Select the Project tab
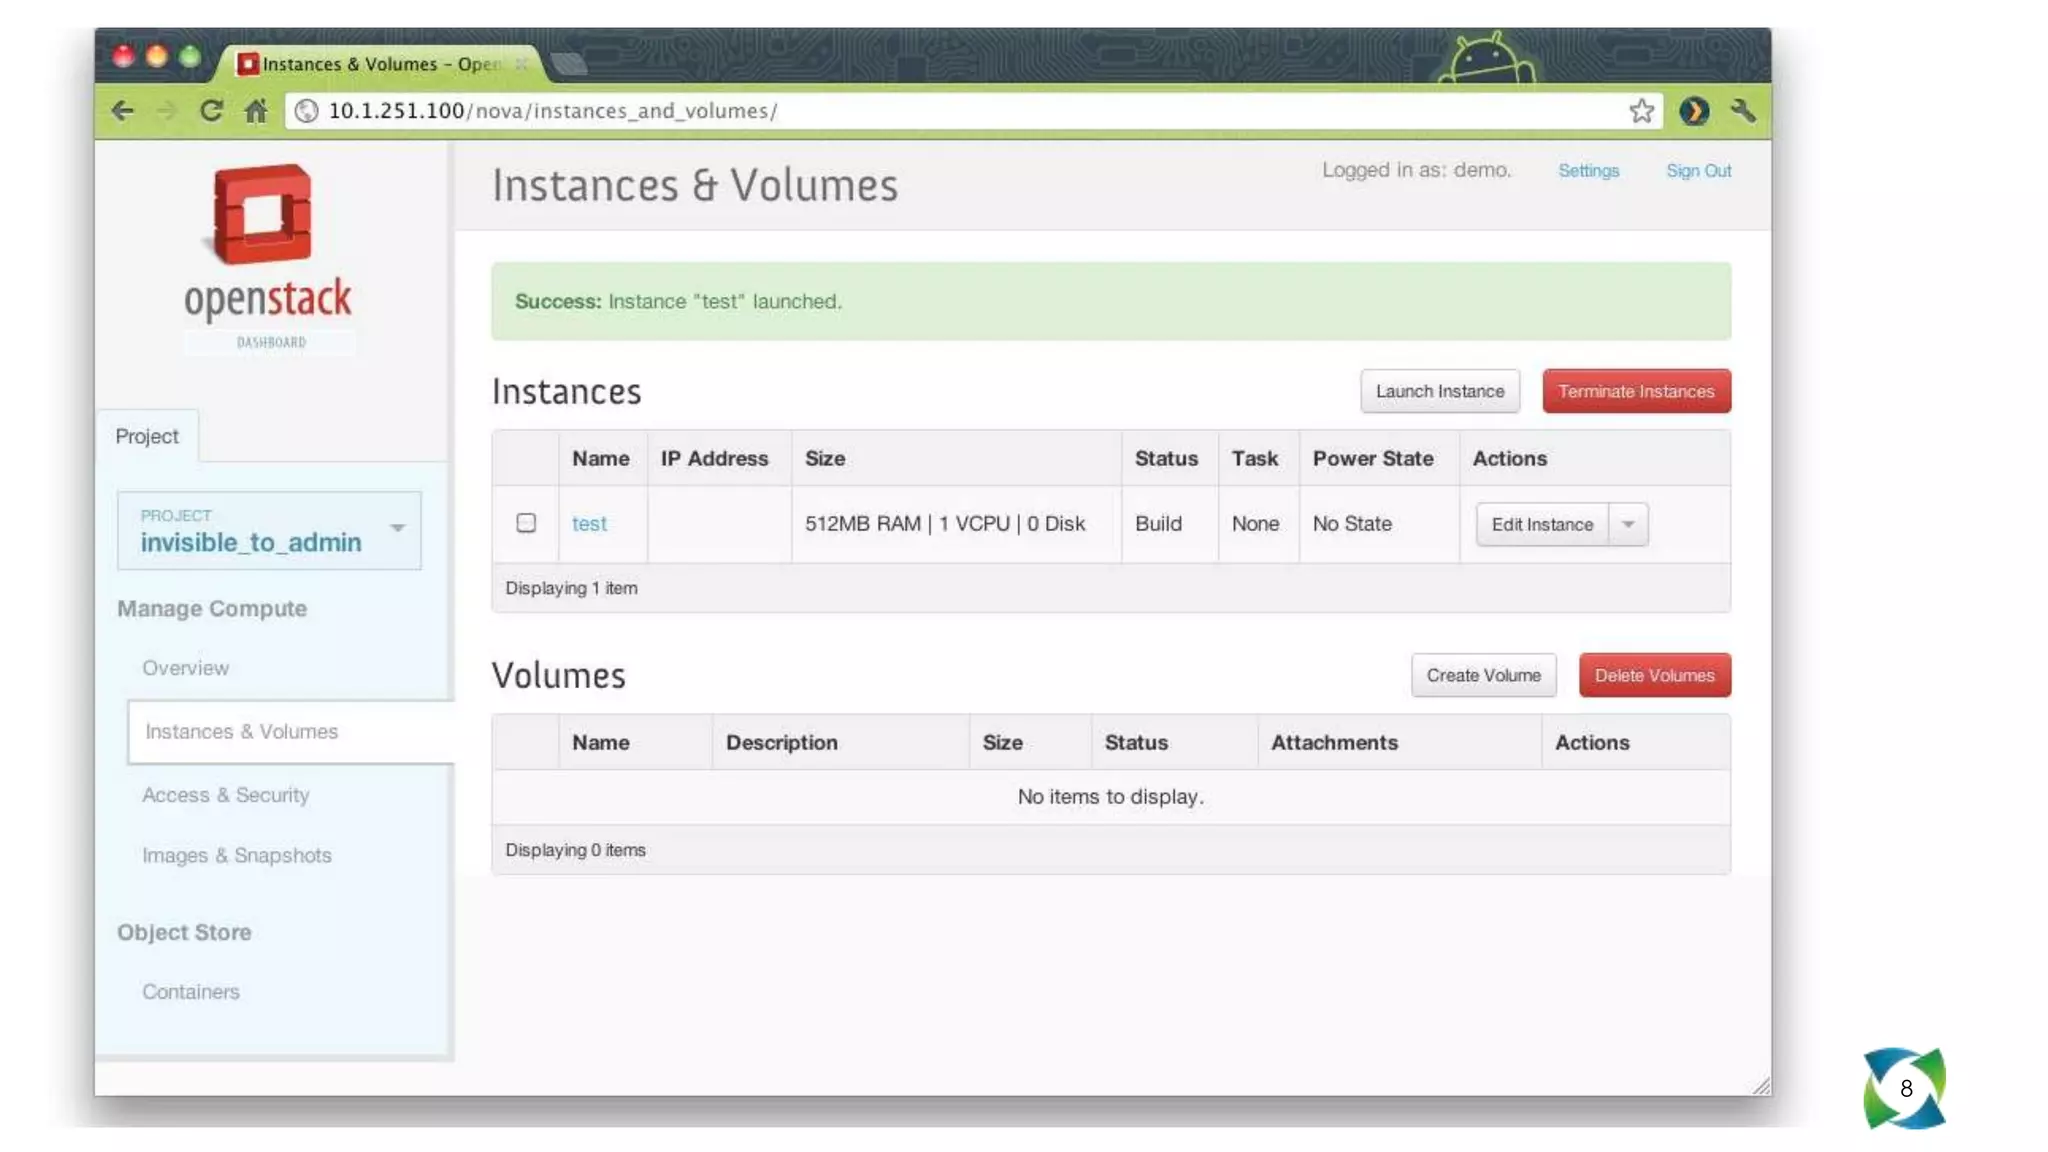2048x1152 pixels. pos(147,436)
